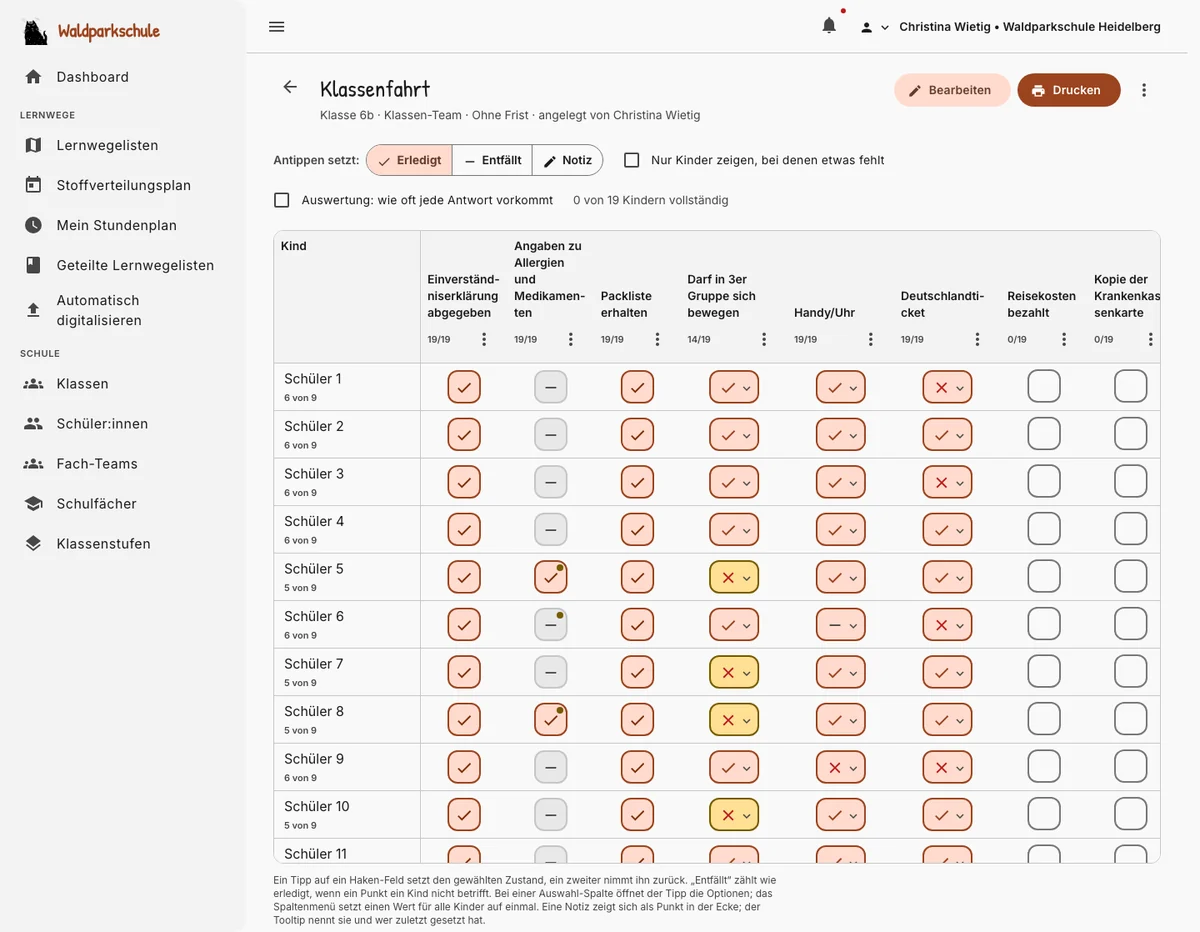Viewport: 1200px width, 932px height.
Task: Open the user account menu icon
Action: coord(874,27)
